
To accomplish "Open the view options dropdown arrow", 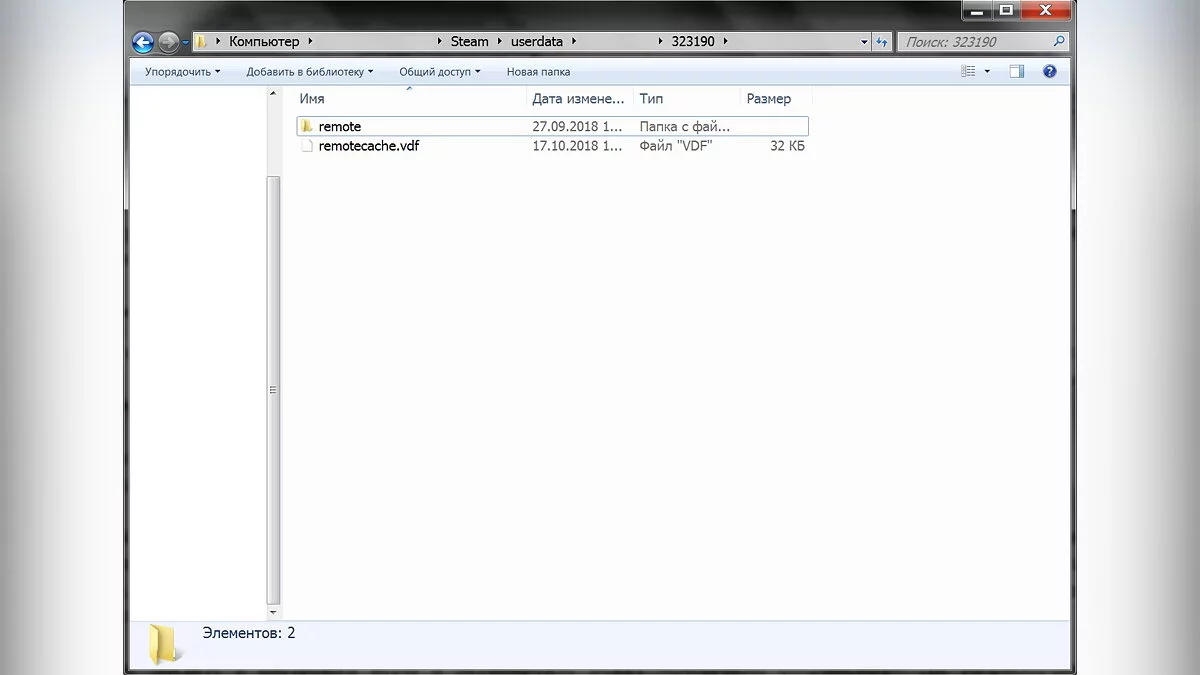I will pos(987,72).
